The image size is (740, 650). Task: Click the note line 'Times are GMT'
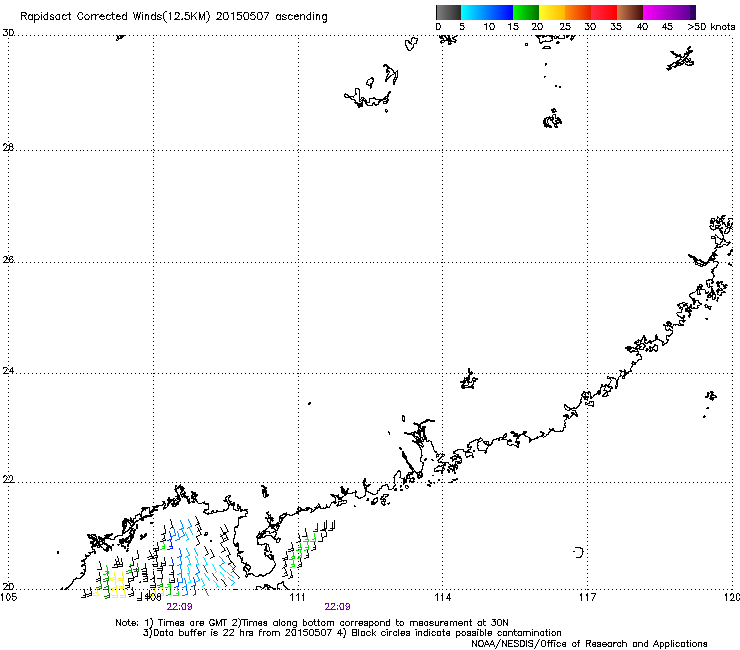click(192, 623)
